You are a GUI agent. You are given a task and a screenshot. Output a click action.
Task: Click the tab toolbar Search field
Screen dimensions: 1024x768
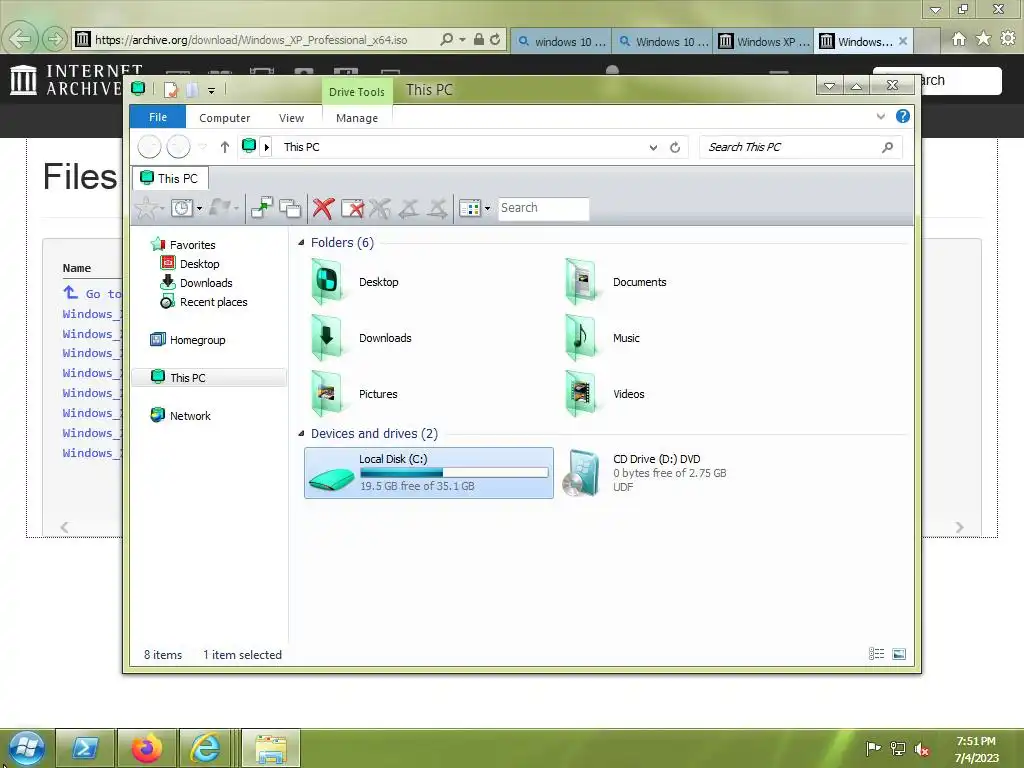coord(543,208)
